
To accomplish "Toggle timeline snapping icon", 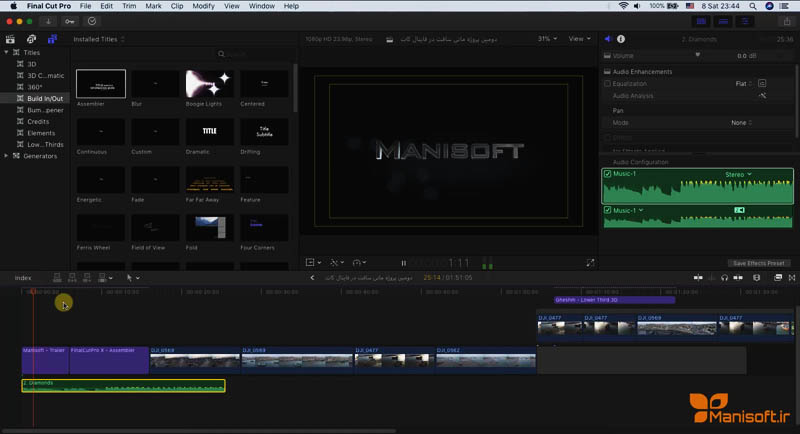I will tap(738, 278).
